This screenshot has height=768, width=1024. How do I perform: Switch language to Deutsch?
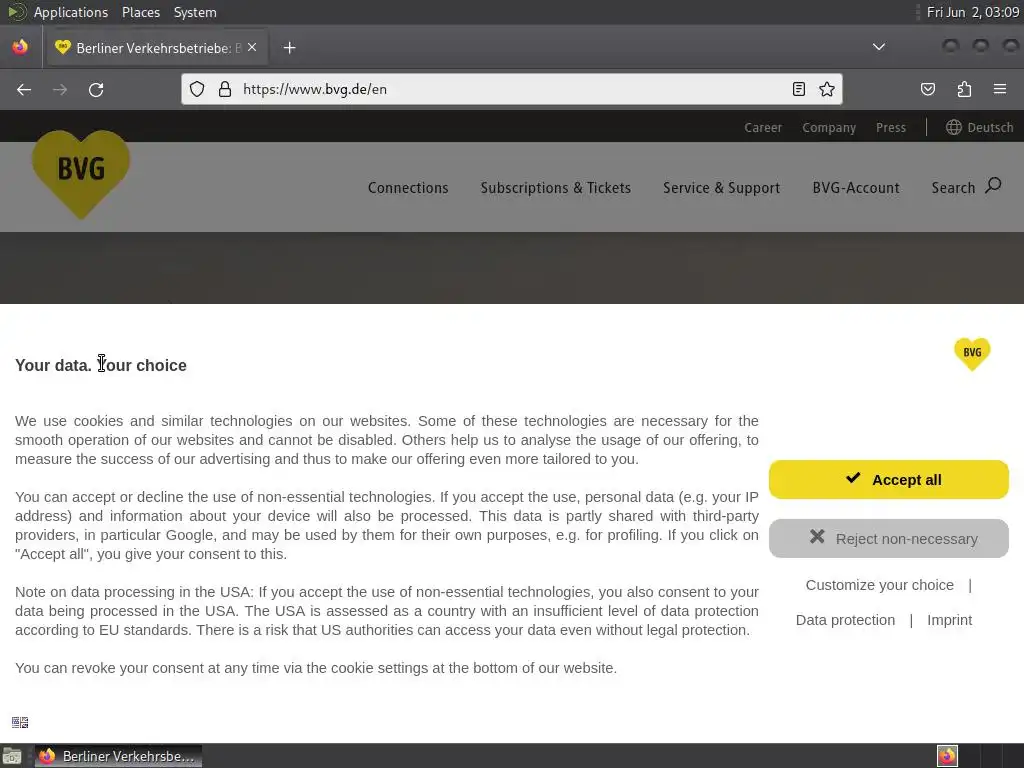pyautogui.click(x=990, y=127)
